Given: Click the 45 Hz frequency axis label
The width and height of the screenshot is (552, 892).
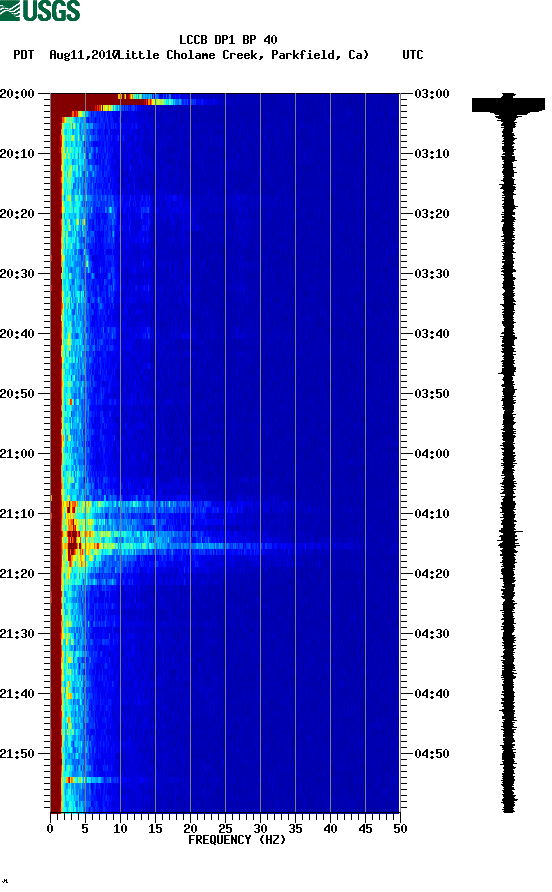Looking at the screenshot, I should [365, 829].
